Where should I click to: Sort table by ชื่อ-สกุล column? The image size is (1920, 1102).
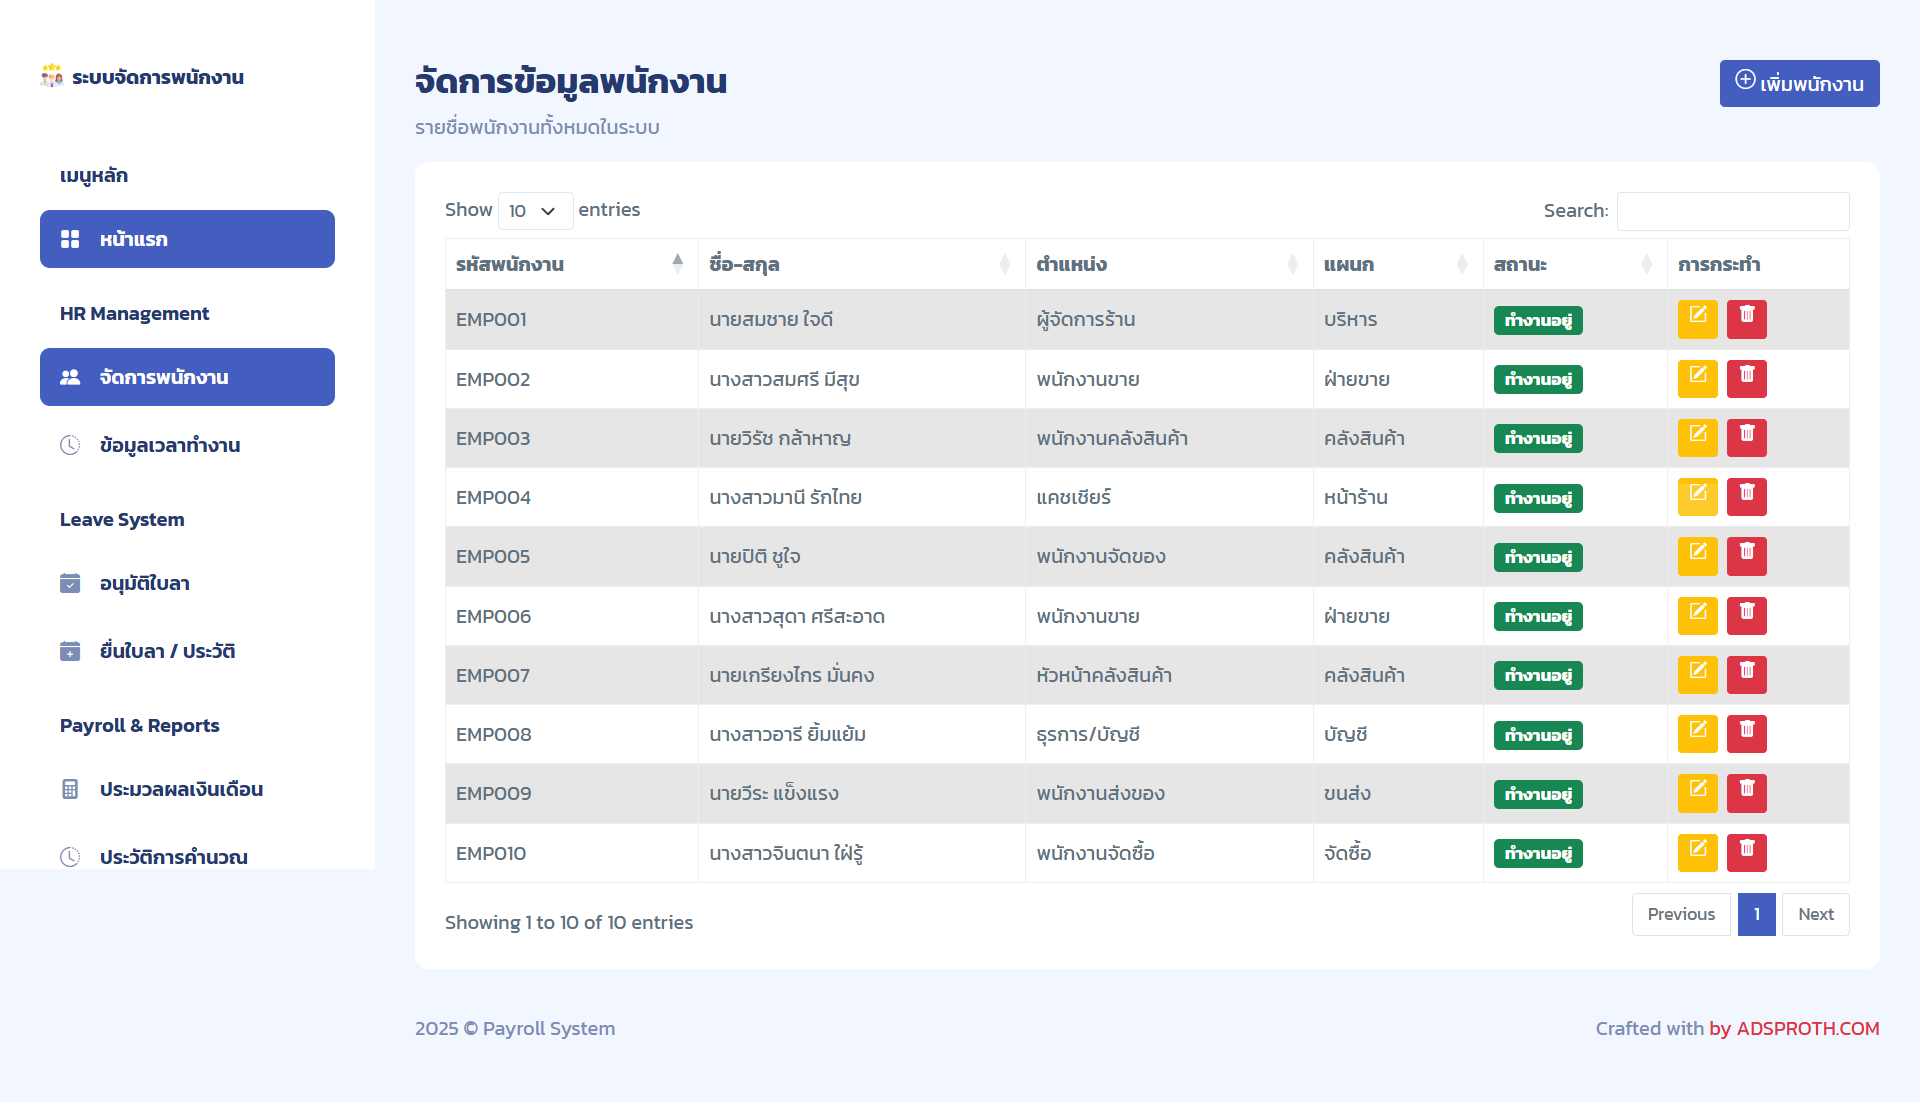(861, 264)
